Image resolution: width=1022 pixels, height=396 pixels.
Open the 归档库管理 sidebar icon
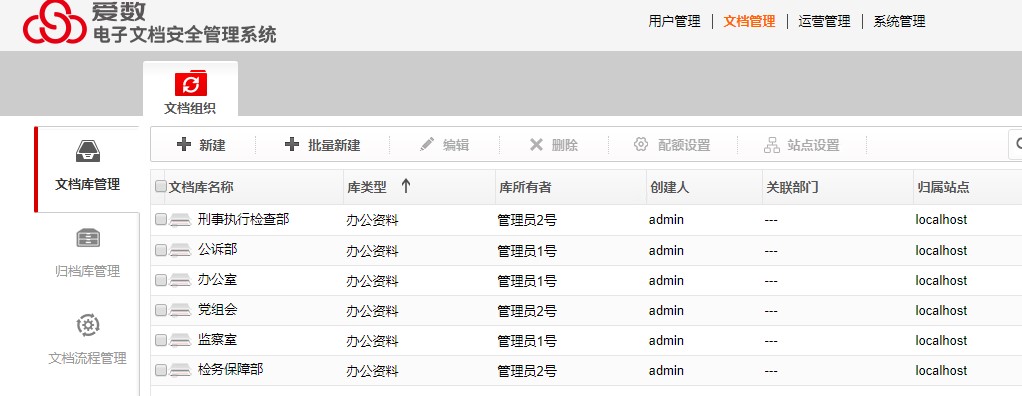[x=88, y=238]
